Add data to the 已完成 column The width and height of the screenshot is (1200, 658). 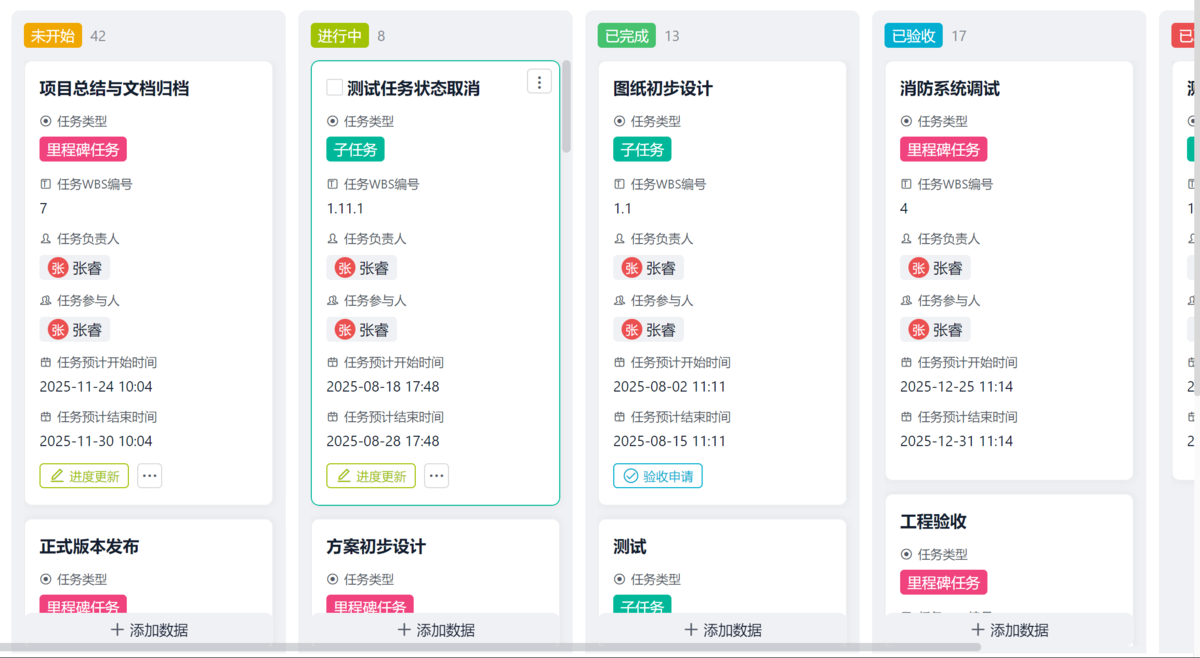723,630
